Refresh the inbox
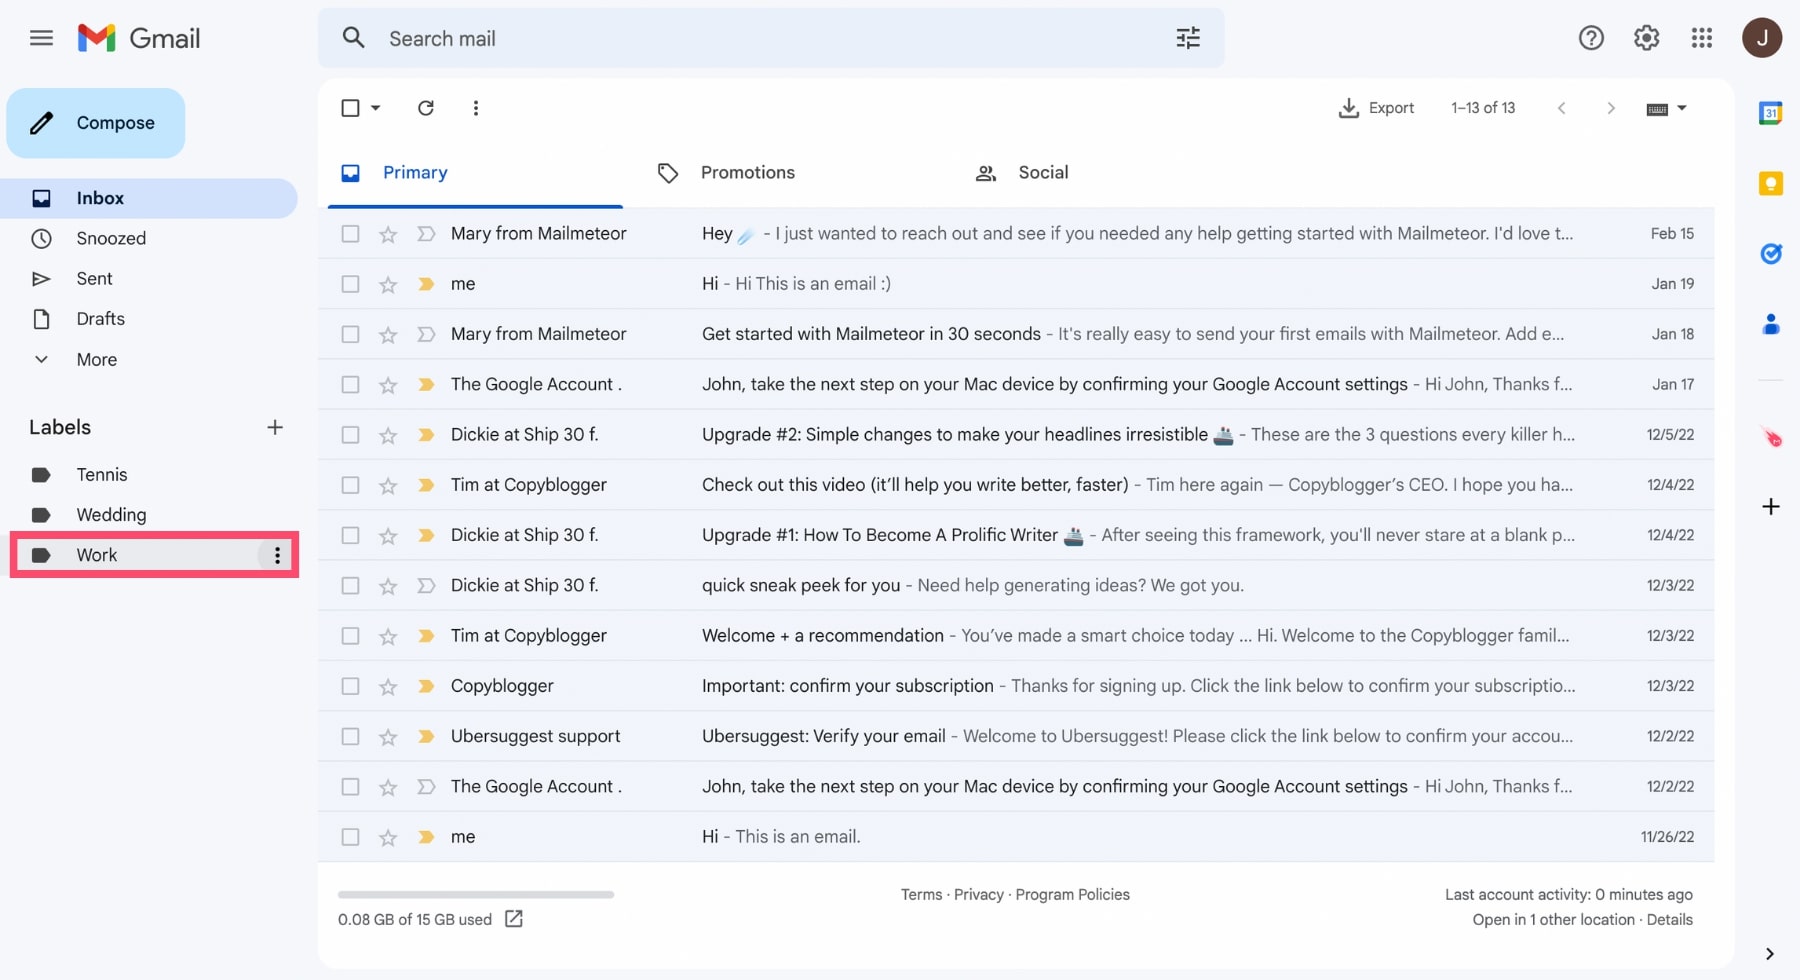 coord(426,108)
